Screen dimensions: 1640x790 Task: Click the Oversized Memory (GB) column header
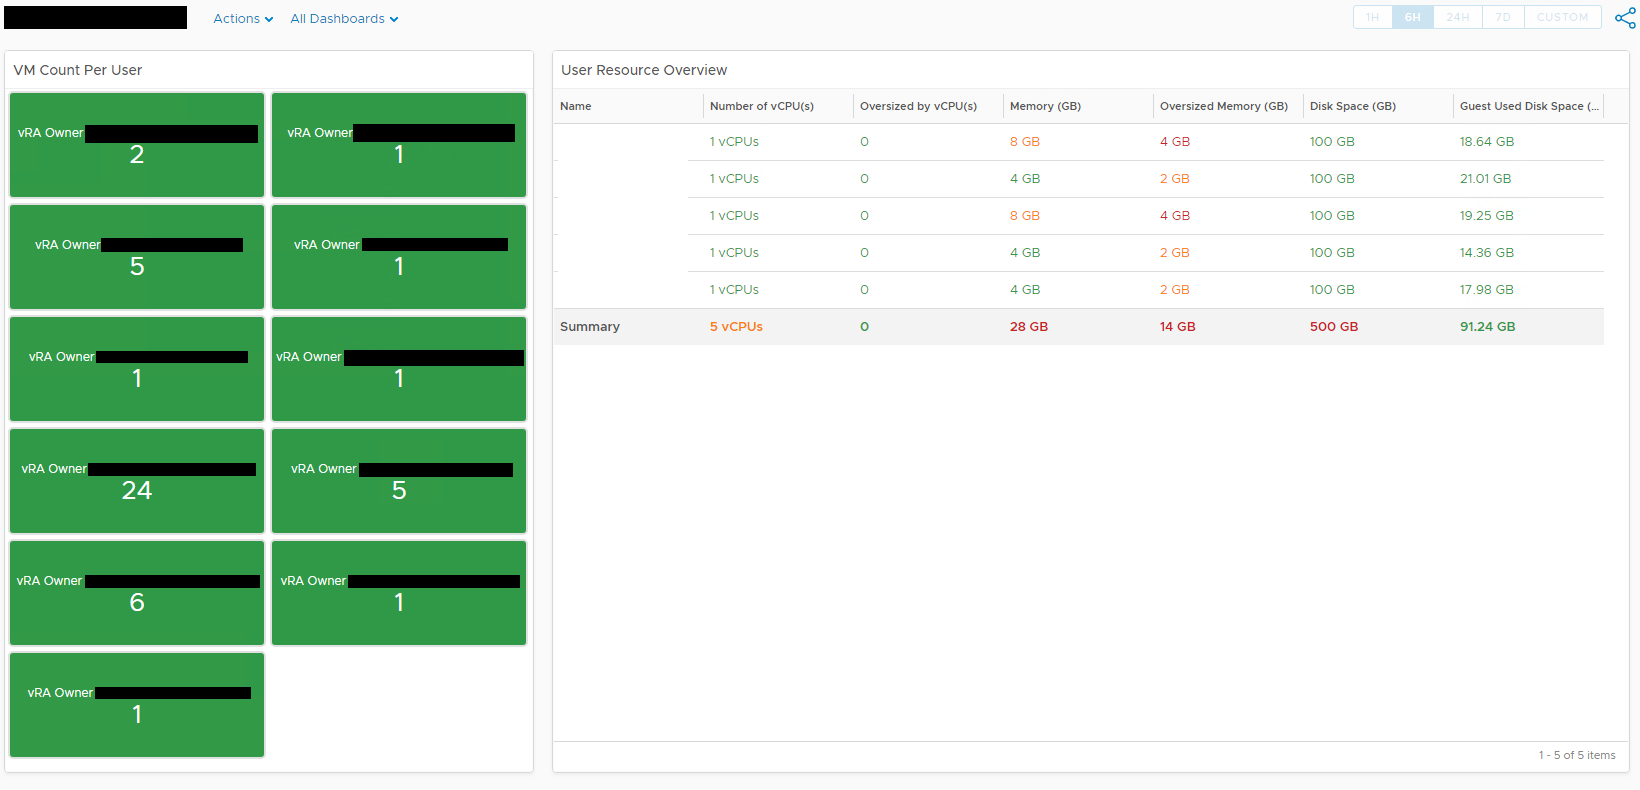pos(1223,106)
